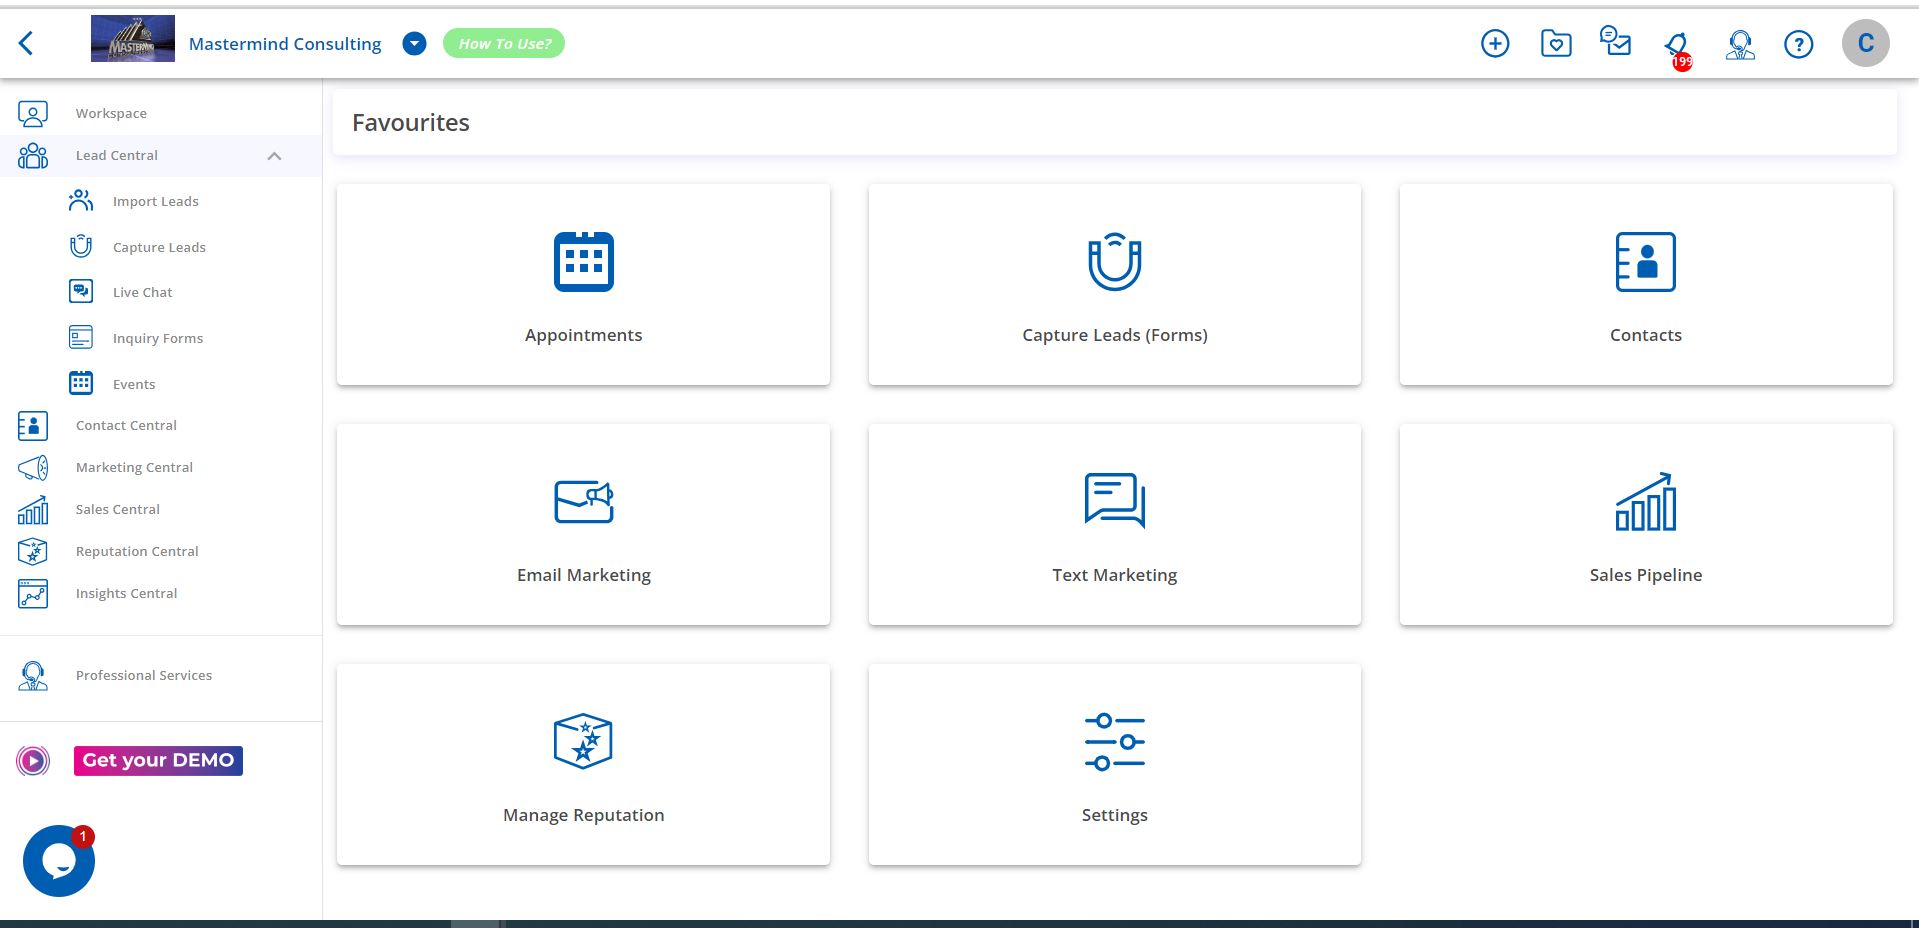Open the favourites folder heart icon
This screenshot has height=928, width=1919.
1556,43
